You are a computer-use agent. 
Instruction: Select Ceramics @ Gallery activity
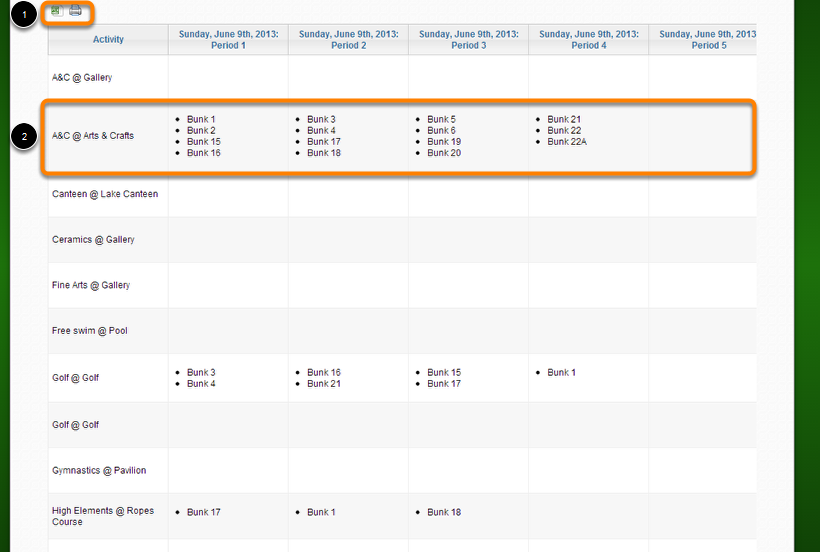point(93,240)
